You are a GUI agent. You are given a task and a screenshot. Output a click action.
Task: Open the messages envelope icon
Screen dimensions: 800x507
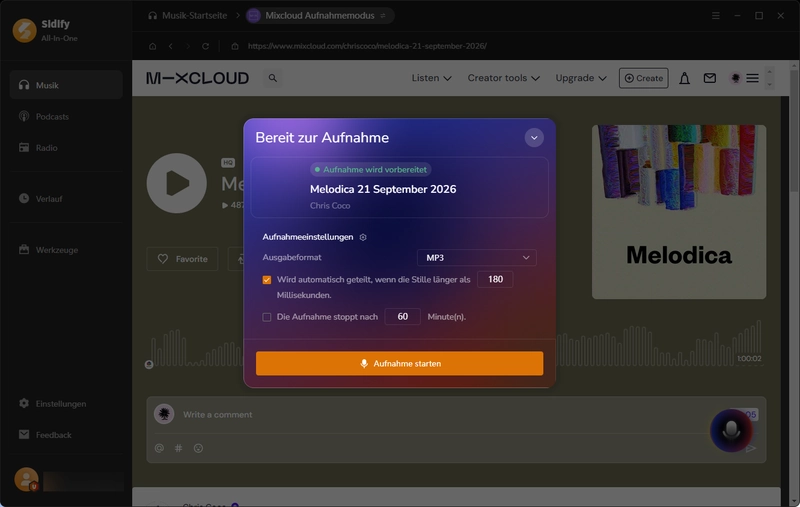click(710, 78)
